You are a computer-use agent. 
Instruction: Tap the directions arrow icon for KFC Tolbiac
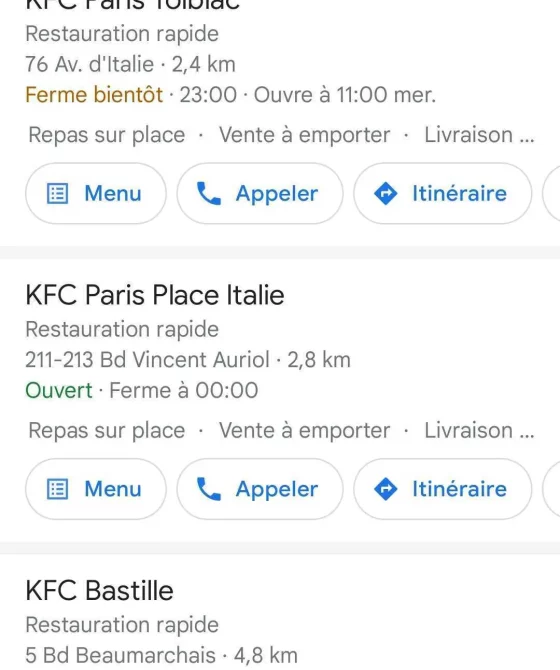click(x=385, y=194)
